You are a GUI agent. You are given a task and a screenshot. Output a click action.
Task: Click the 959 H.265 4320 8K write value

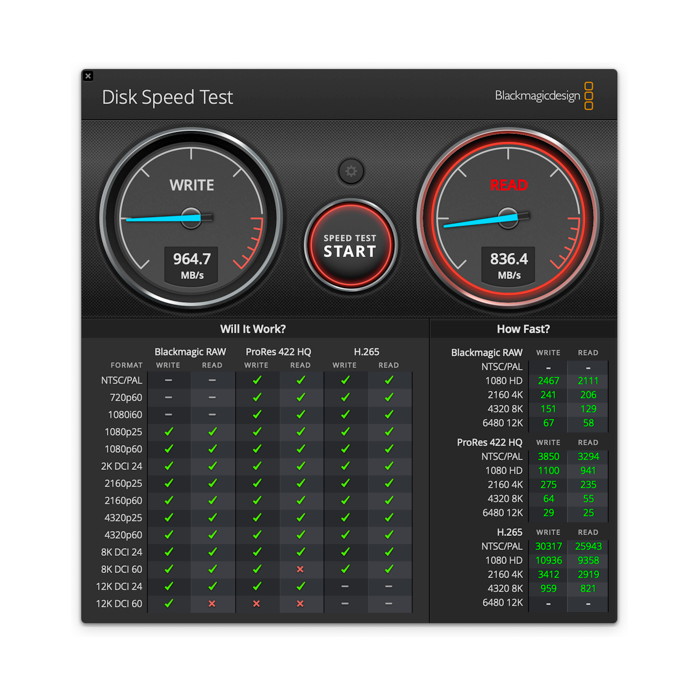click(x=548, y=588)
